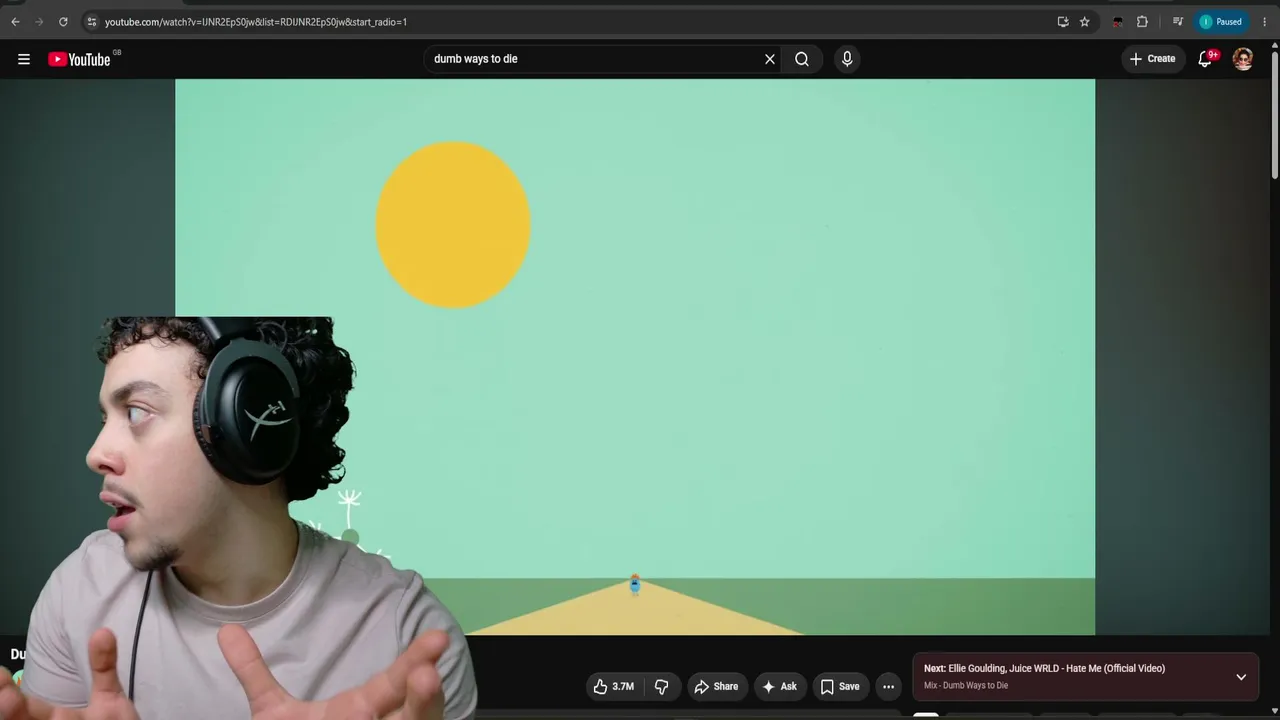Reload the YouTube page

point(63,22)
